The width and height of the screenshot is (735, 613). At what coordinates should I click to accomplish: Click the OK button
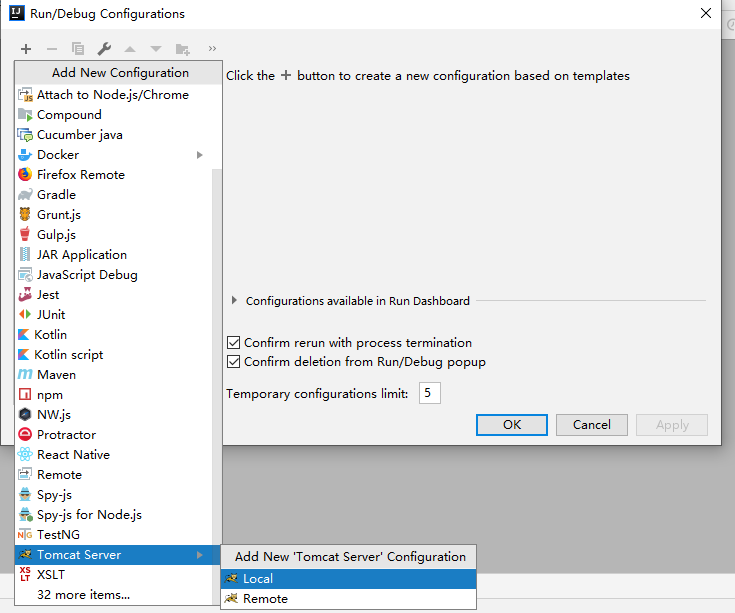(x=512, y=425)
